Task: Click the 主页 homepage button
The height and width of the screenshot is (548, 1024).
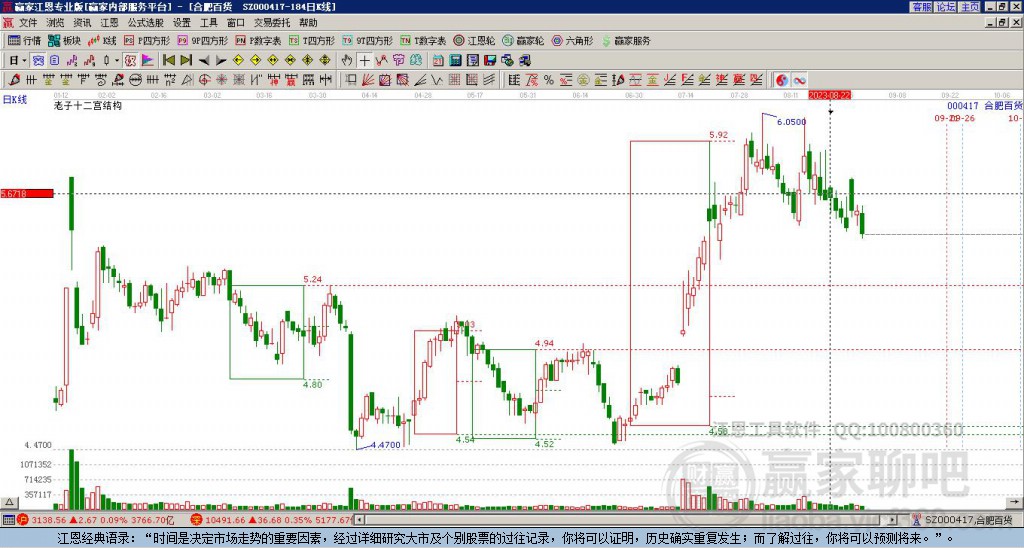Action: 969,7
